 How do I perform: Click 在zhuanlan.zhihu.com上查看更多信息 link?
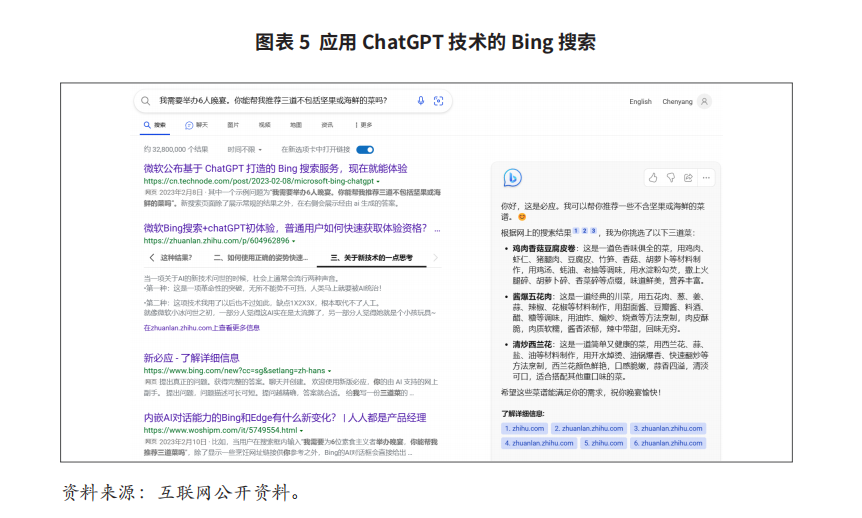click(x=201, y=328)
